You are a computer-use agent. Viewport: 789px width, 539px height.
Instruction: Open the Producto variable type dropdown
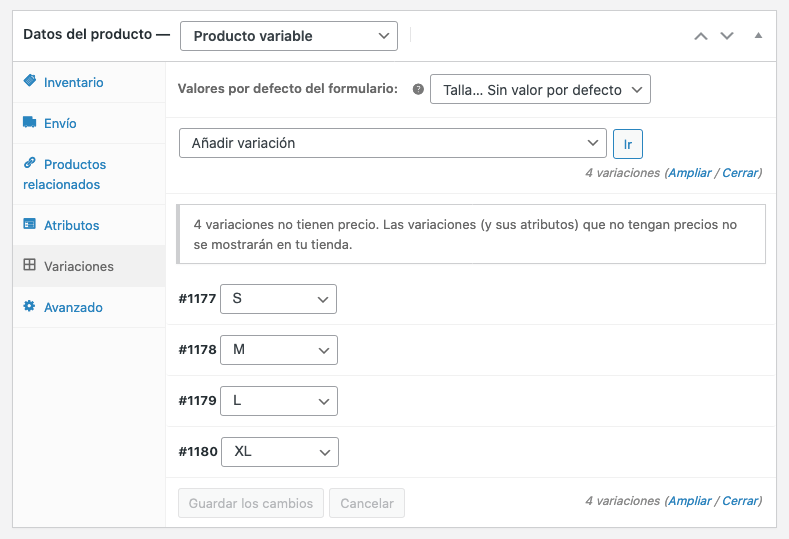point(289,36)
